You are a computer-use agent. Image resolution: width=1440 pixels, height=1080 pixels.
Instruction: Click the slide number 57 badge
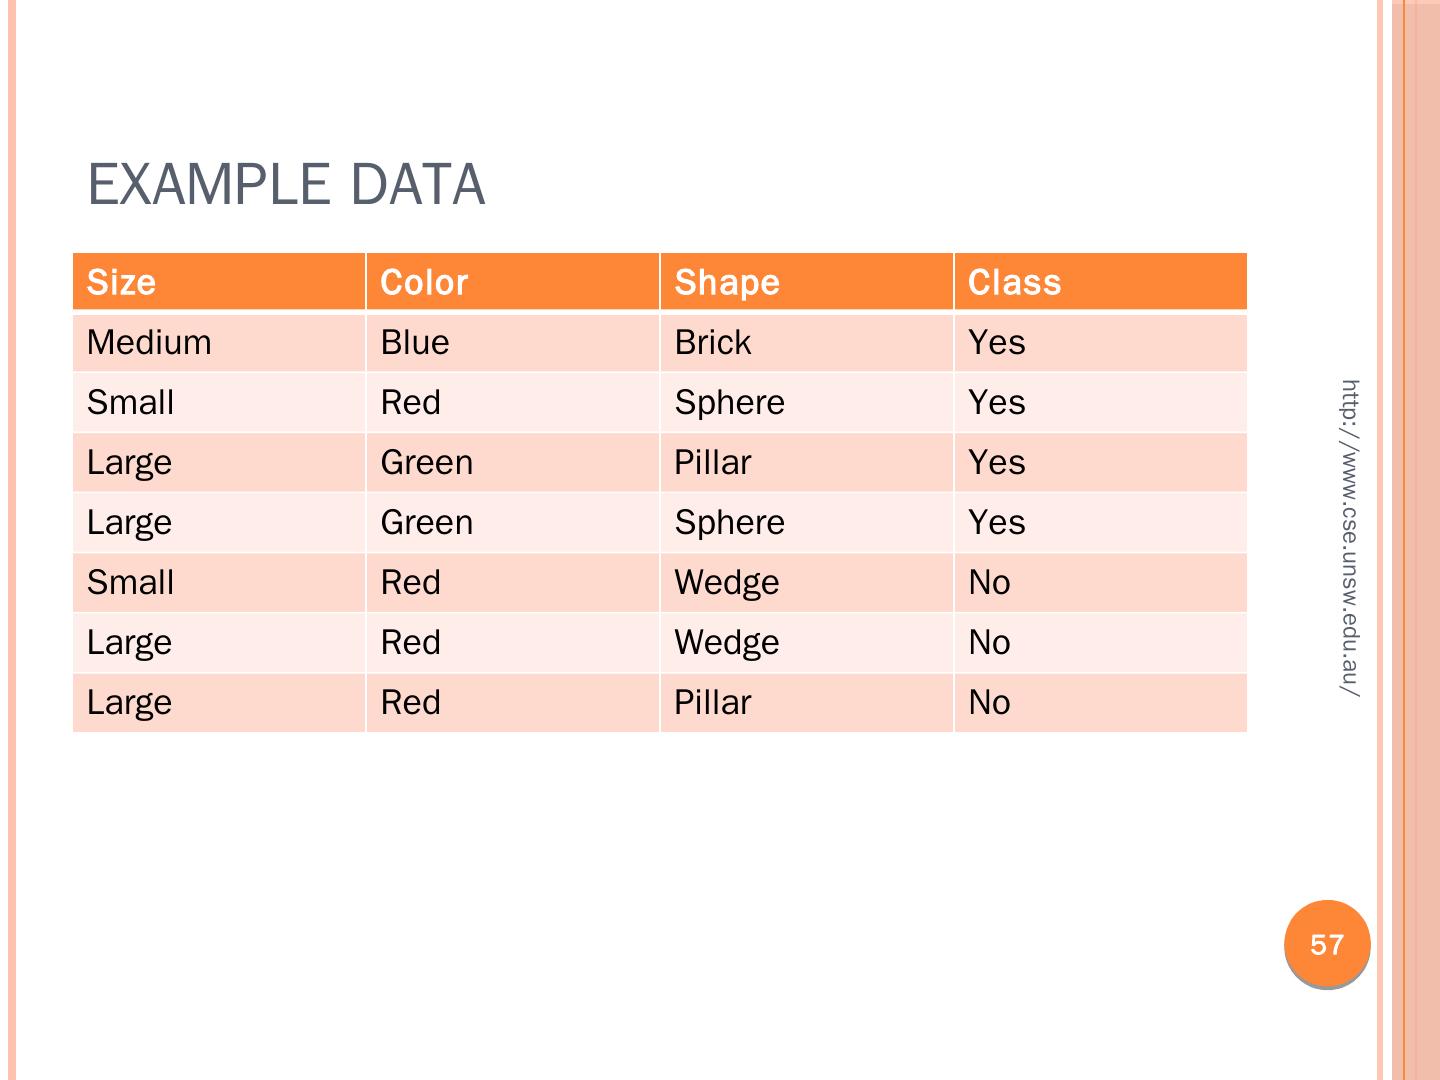(x=1327, y=945)
